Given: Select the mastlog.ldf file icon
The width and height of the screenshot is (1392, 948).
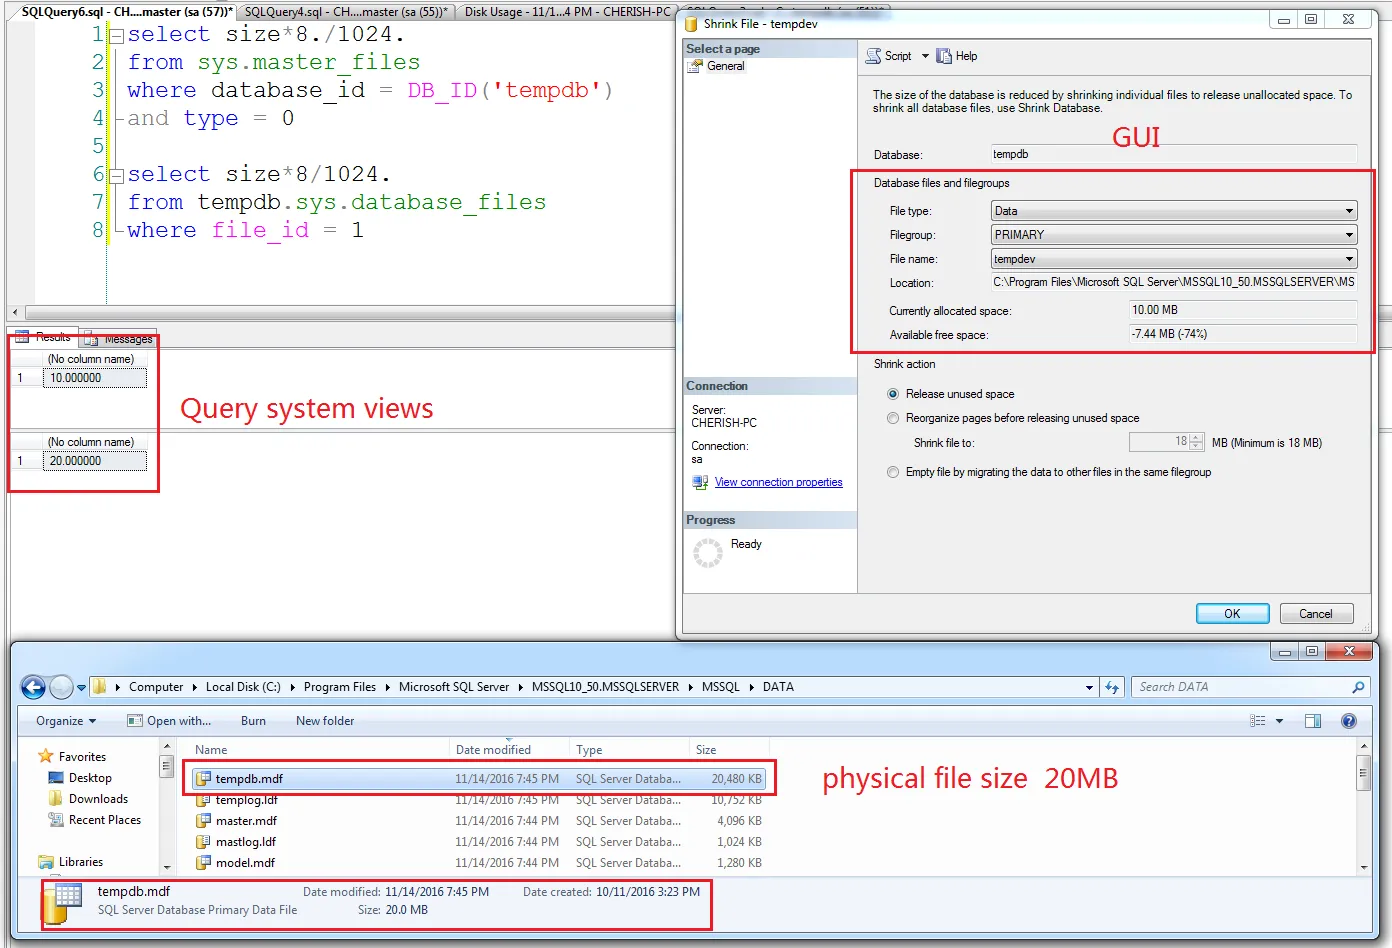Looking at the screenshot, I should coord(203,842).
